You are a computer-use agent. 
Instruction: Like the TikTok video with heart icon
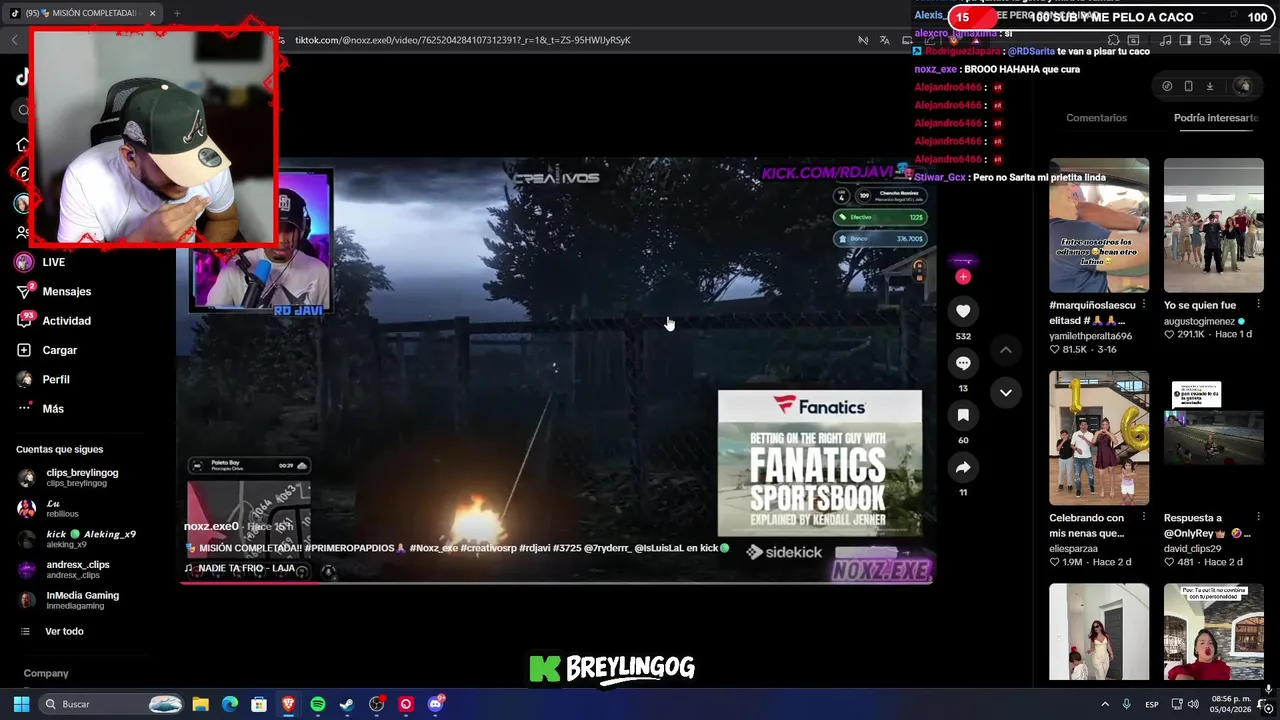click(x=963, y=311)
